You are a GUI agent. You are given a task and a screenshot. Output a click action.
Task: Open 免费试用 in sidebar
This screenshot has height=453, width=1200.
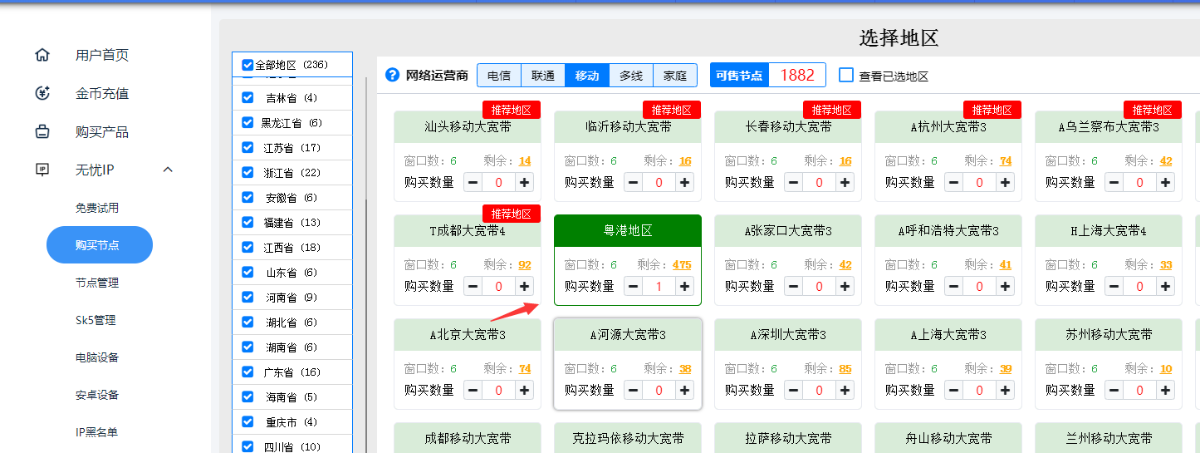(x=97, y=208)
